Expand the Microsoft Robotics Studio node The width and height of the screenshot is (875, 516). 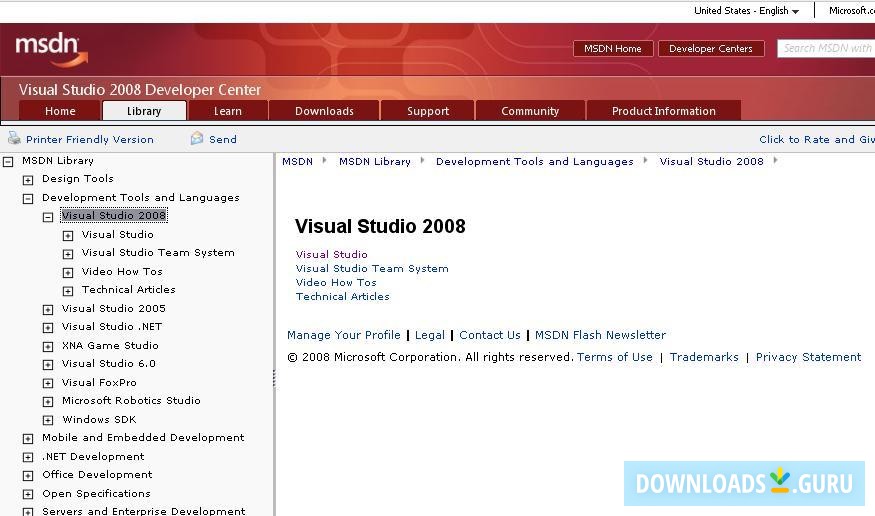(x=48, y=402)
